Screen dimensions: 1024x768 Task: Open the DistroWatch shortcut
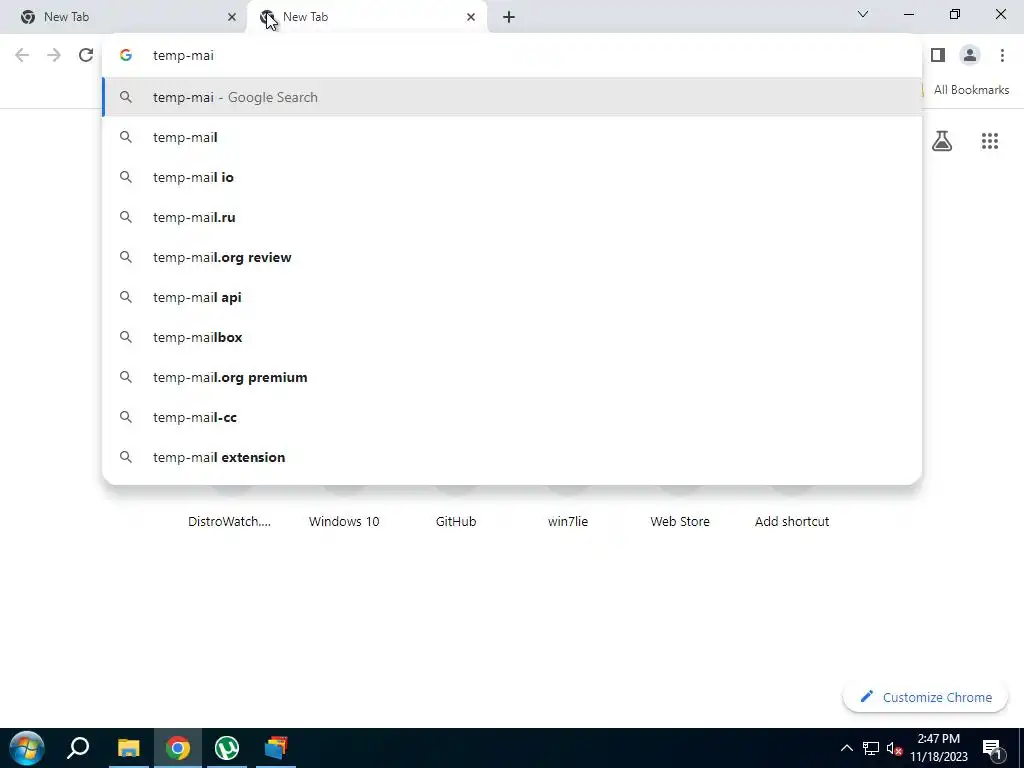(x=229, y=521)
